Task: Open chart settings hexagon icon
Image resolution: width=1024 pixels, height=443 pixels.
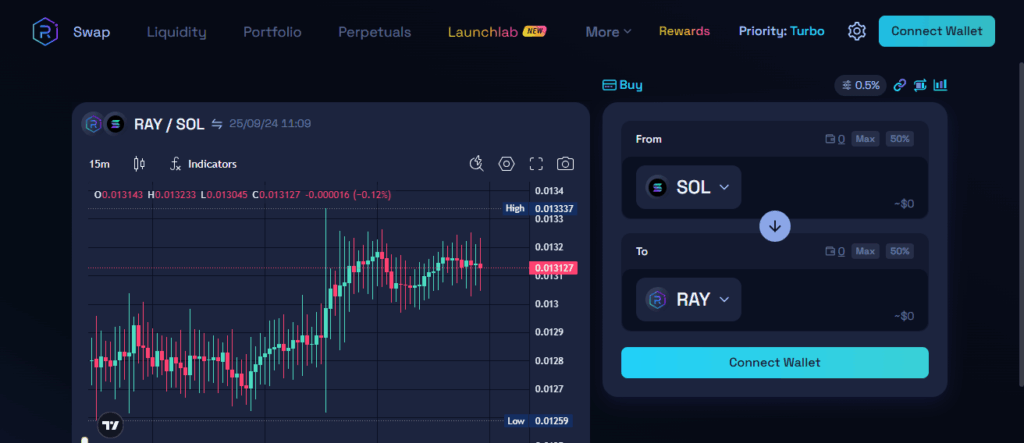Action: [506, 163]
